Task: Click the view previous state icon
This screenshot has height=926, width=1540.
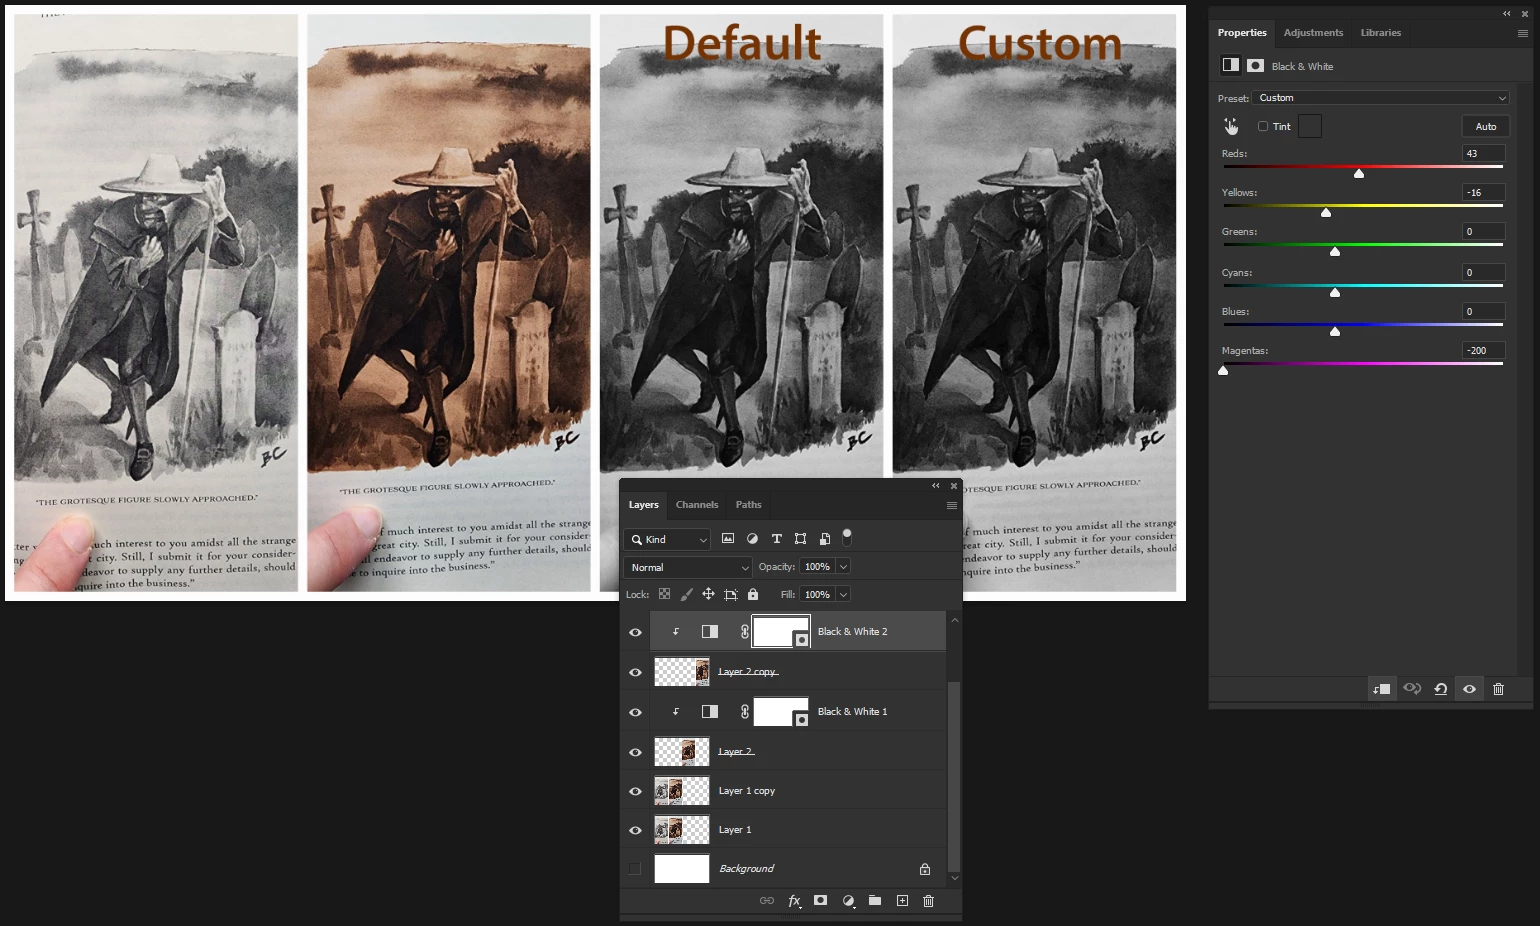Action: (1412, 689)
